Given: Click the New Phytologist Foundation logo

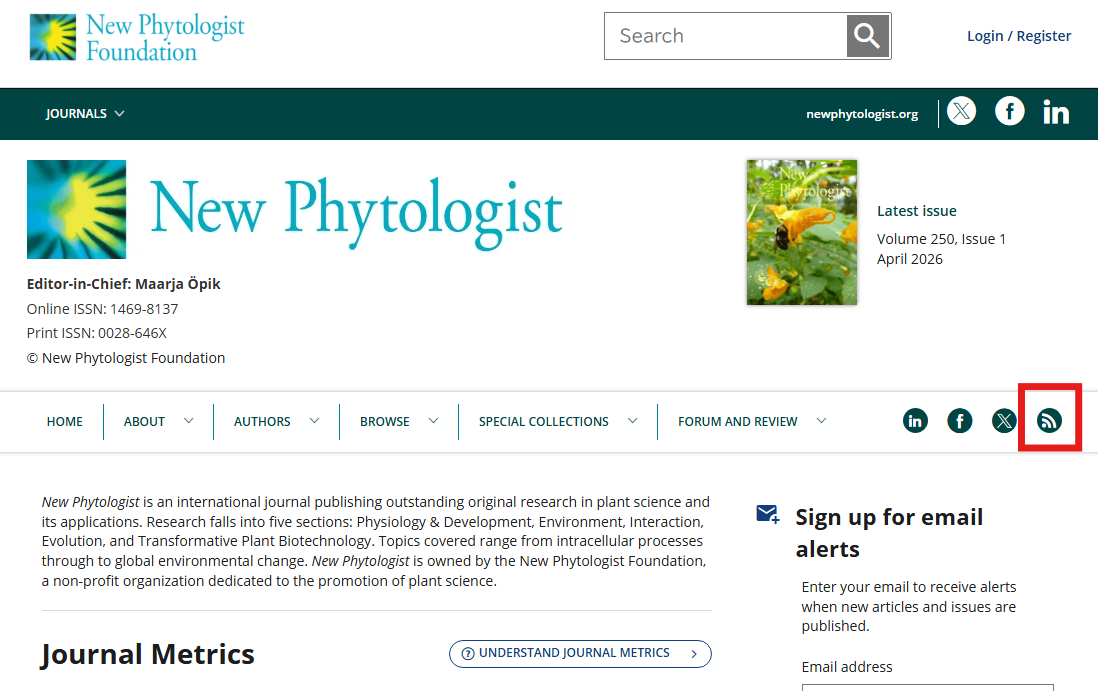Looking at the screenshot, I should [137, 37].
